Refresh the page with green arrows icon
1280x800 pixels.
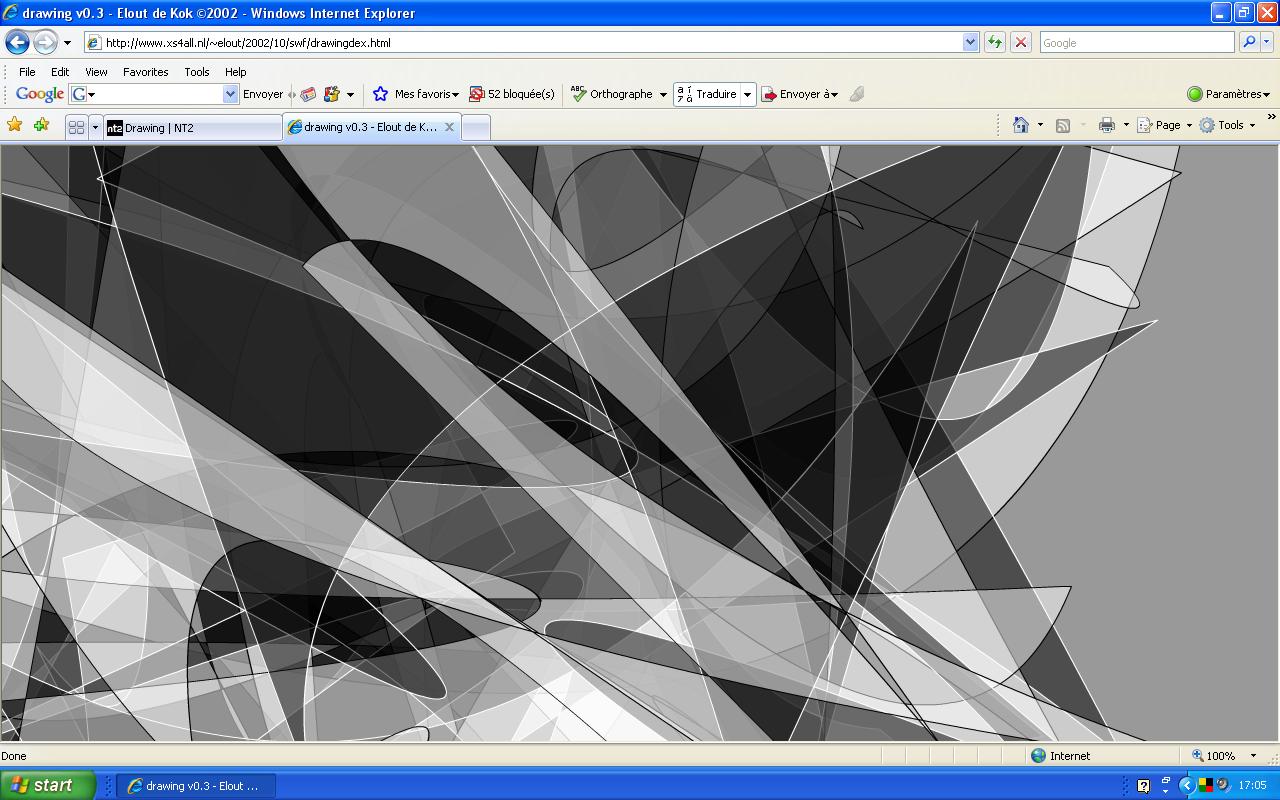click(x=994, y=43)
